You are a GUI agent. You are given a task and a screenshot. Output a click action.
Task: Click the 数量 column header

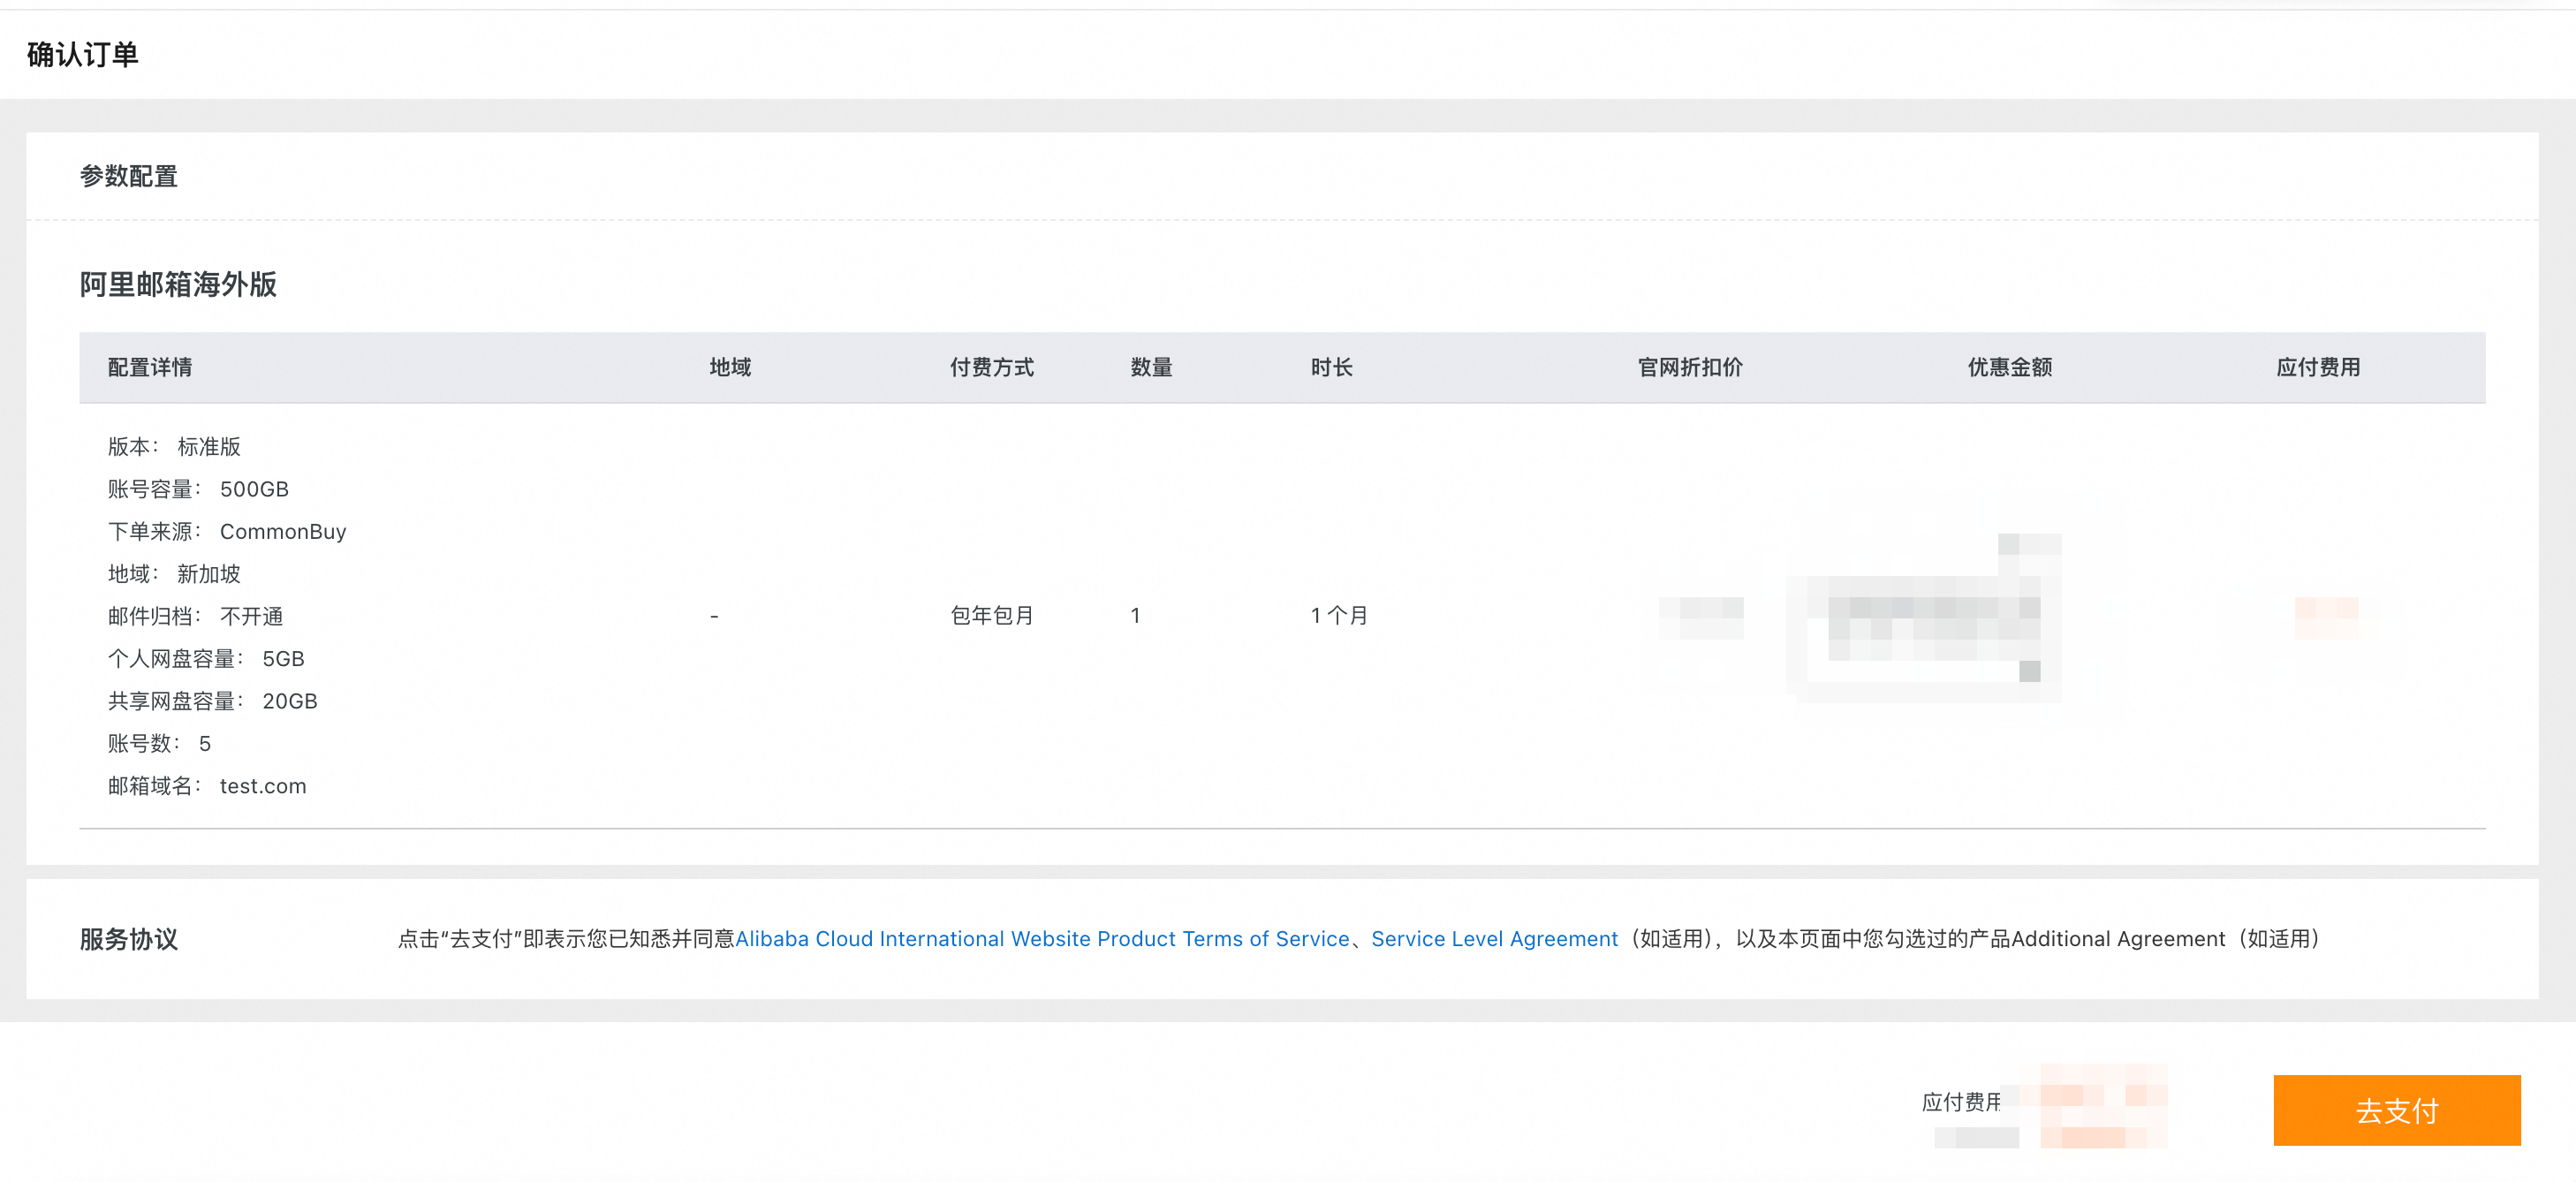tap(1150, 367)
